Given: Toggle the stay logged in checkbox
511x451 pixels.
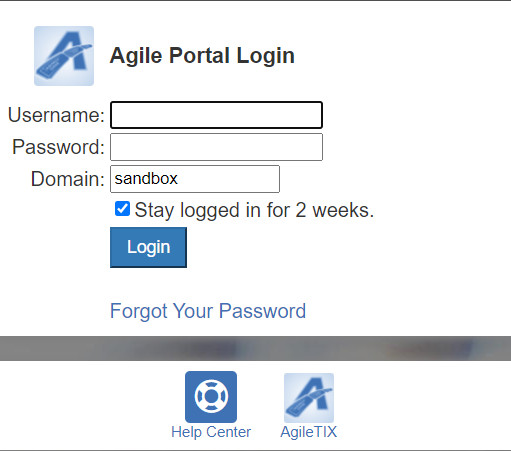Looking at the screenshot, I should click(x=122, y=209).
